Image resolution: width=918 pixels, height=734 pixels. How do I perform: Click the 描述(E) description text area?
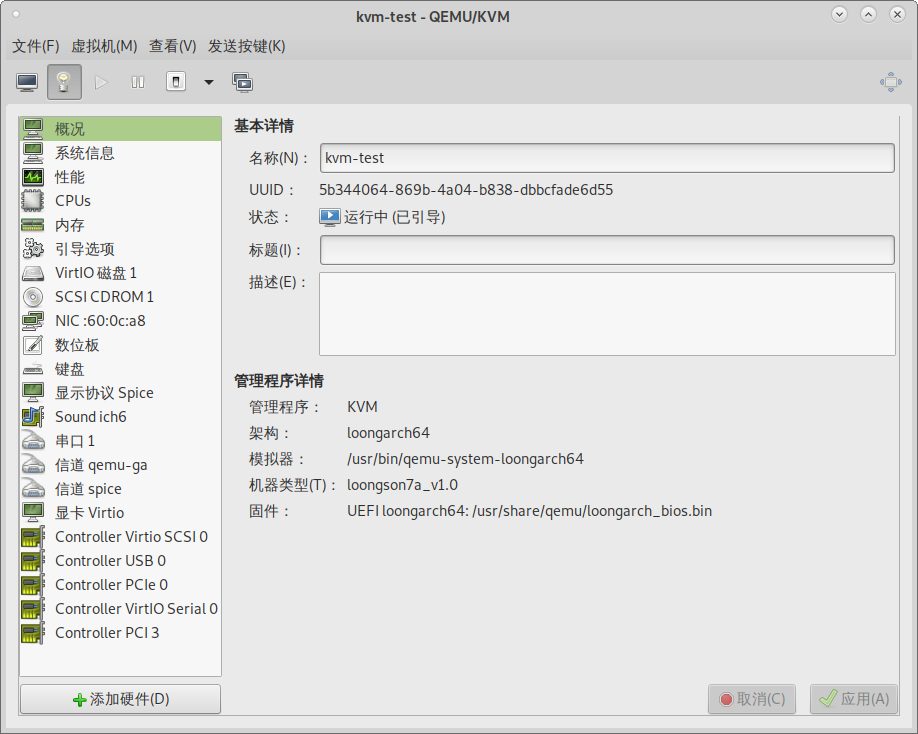click(606, 314)
